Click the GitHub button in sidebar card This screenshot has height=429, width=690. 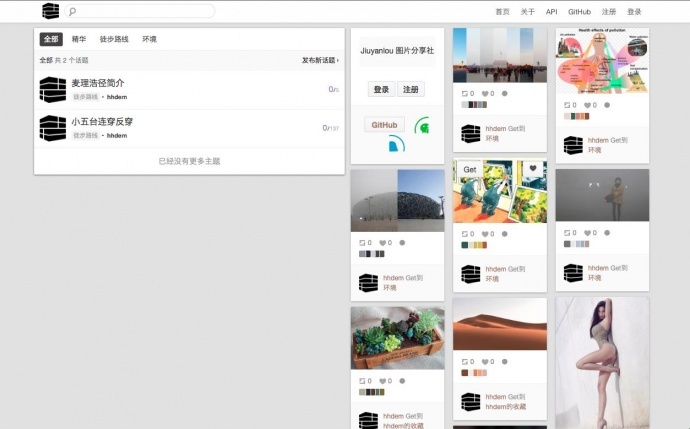(384, 125)
